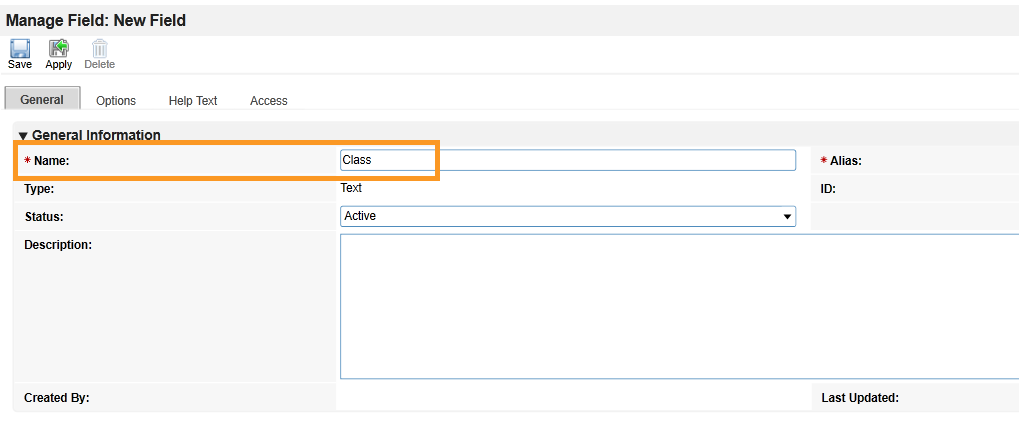The height and width of the screenshot is (440, 1019).
Task: Collapse the General Information section triangle
Action: 23,136
